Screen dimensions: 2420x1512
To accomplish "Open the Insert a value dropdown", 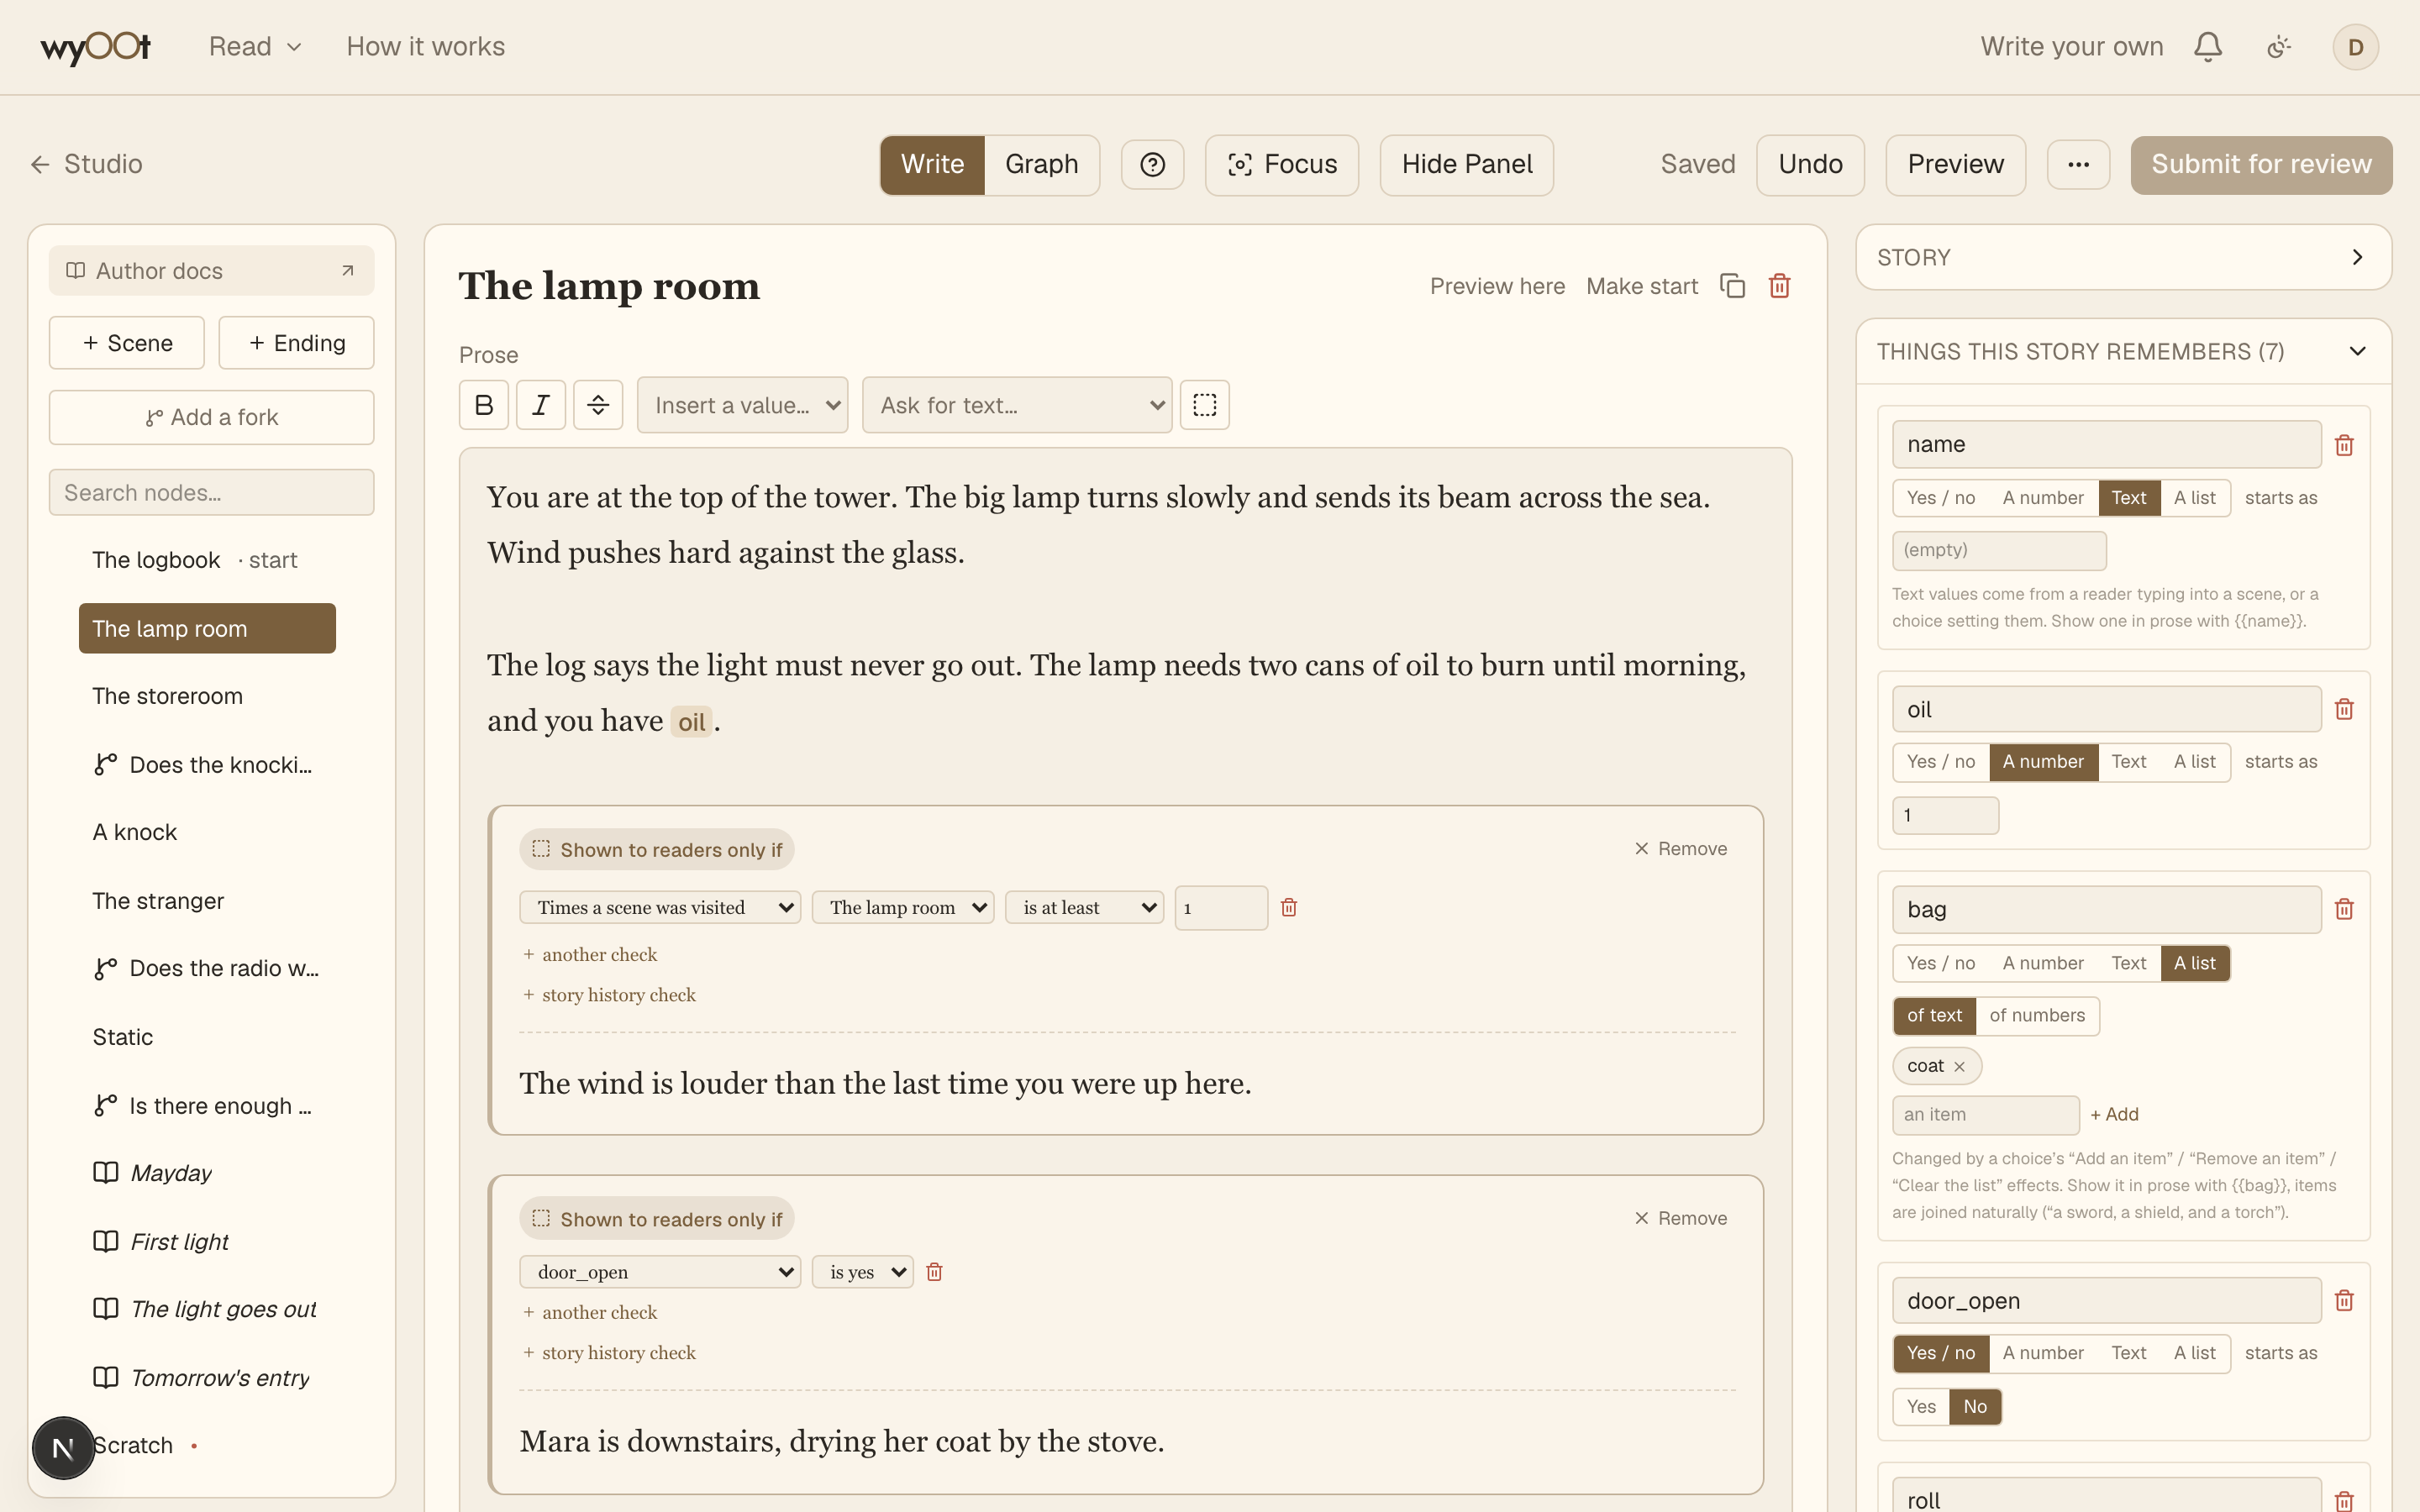I will coord(742,405).
